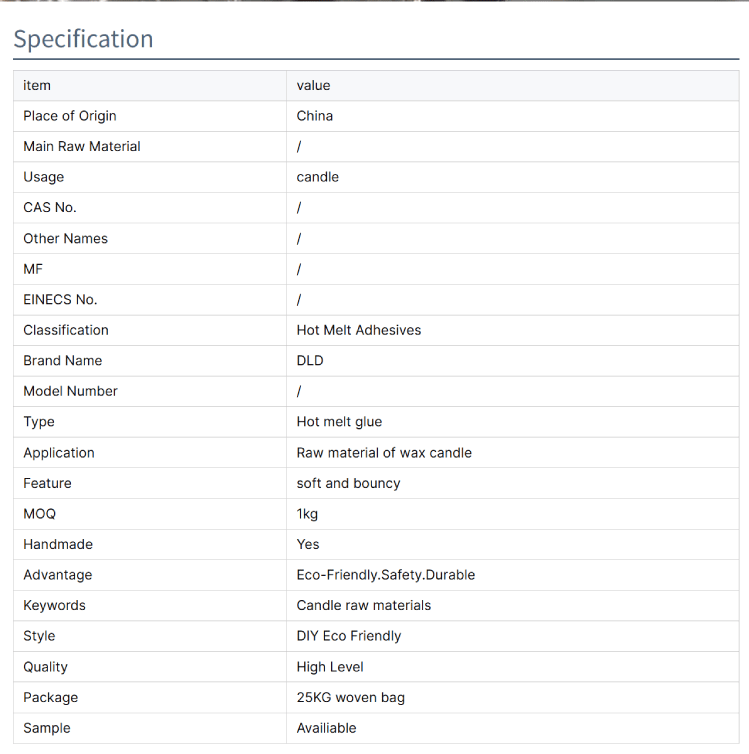
Task: Click the 'DLD' brand name value
Action: [x=310, y=360]
